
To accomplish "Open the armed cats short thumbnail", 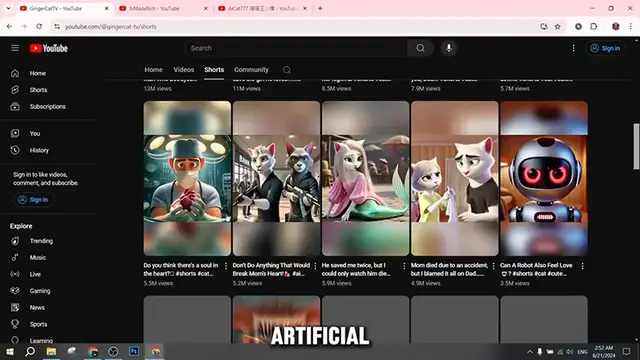I will (x=276, y=178).
